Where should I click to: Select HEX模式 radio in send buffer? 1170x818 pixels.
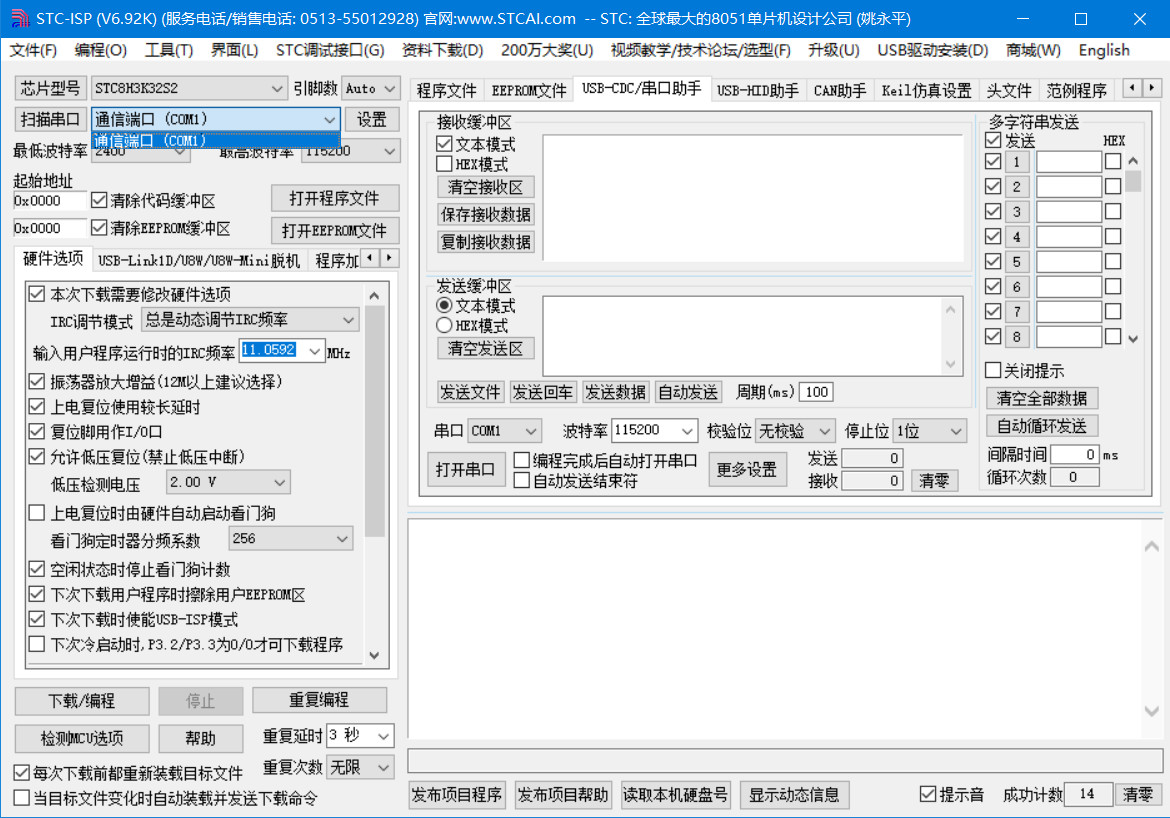(x=445, y=325)
